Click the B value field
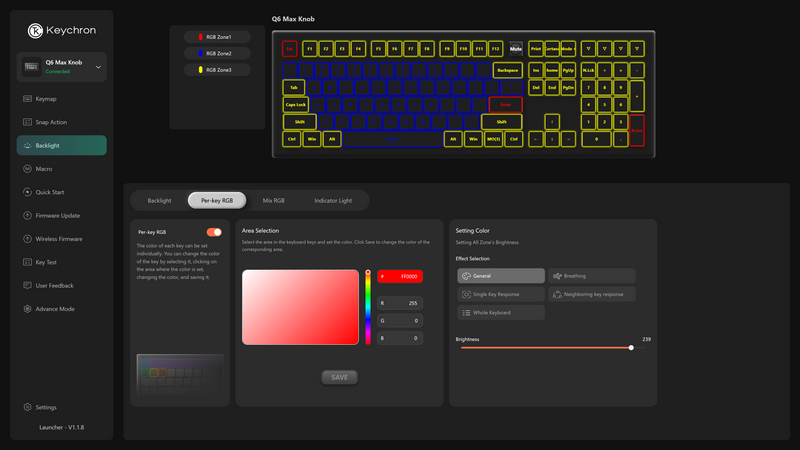 tap(400, 338)
